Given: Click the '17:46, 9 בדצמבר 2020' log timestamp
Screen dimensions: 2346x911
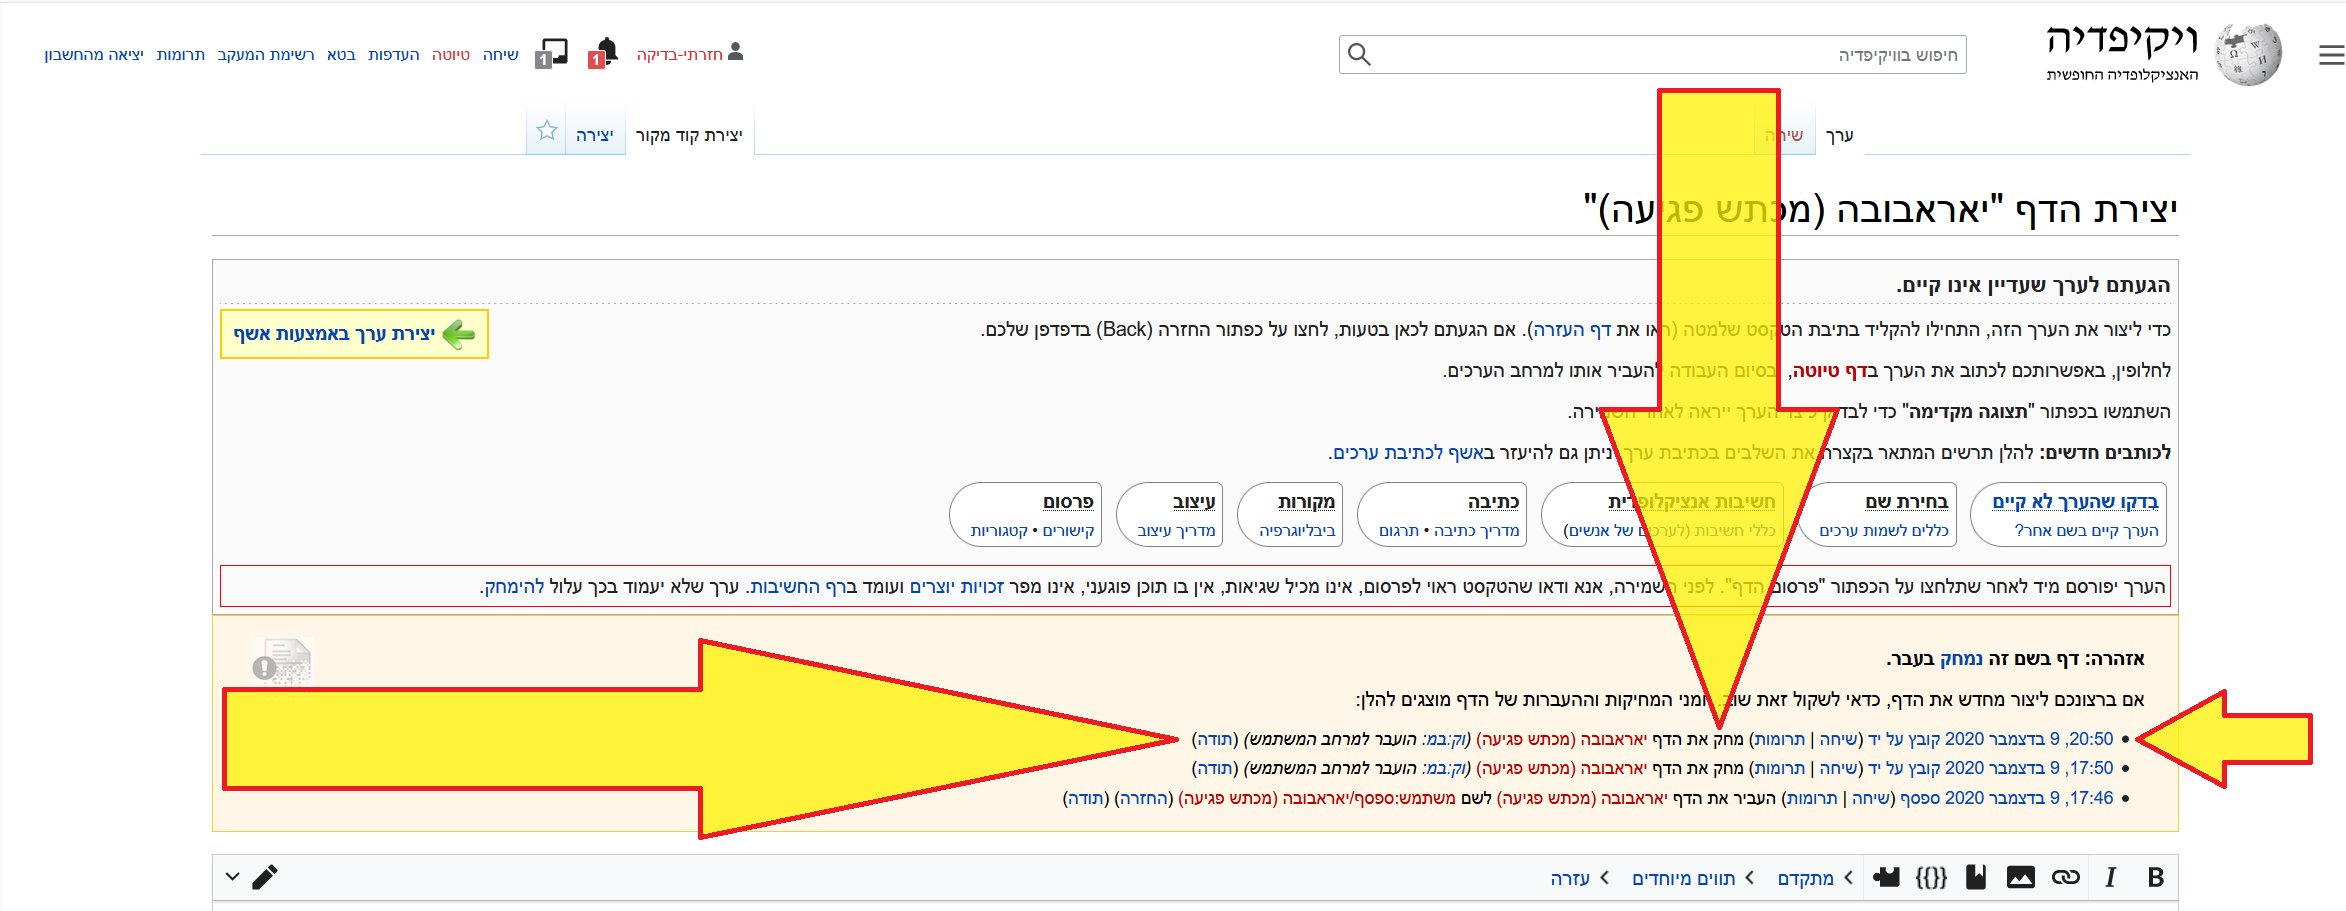Looking at the screenshot, I should [x=2029, y=799].
